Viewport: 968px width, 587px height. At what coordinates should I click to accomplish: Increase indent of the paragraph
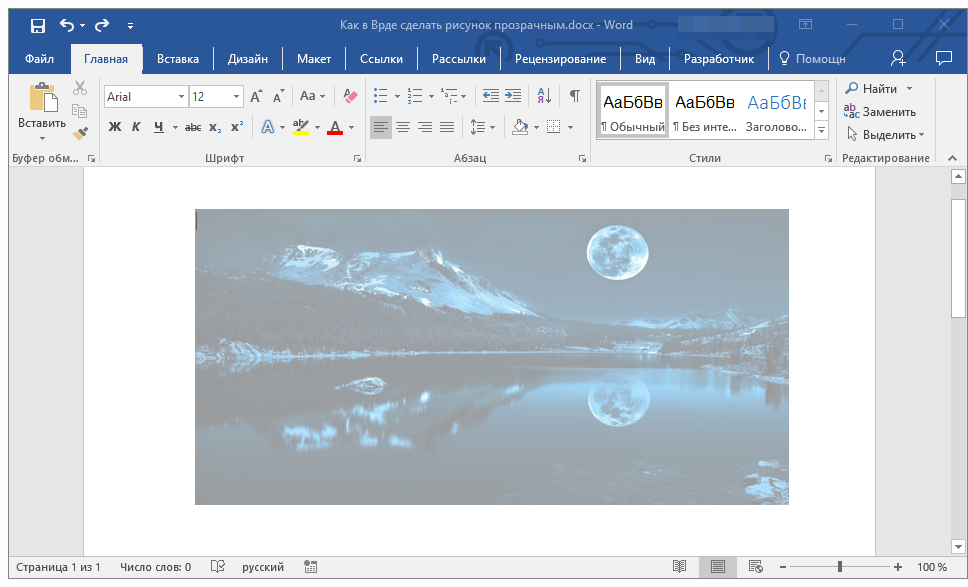[513, 97]
